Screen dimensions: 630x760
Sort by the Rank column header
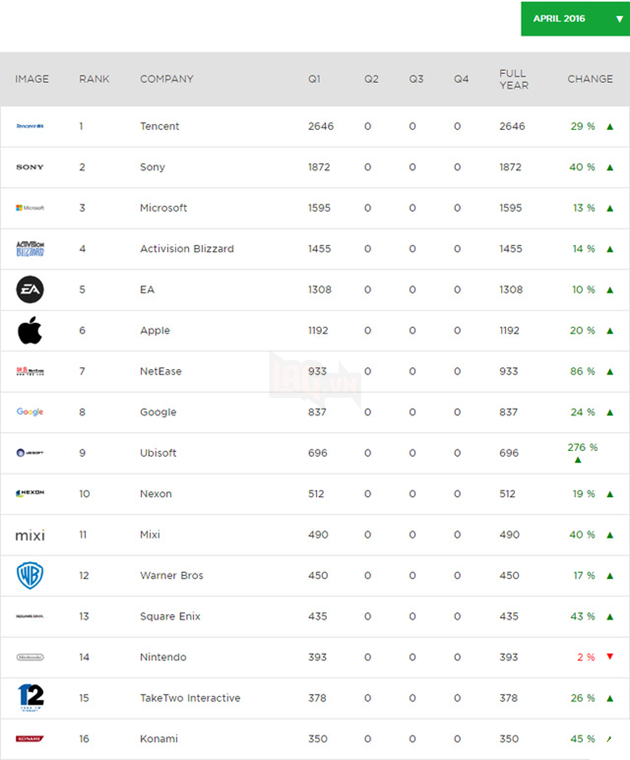click(94, 79)
